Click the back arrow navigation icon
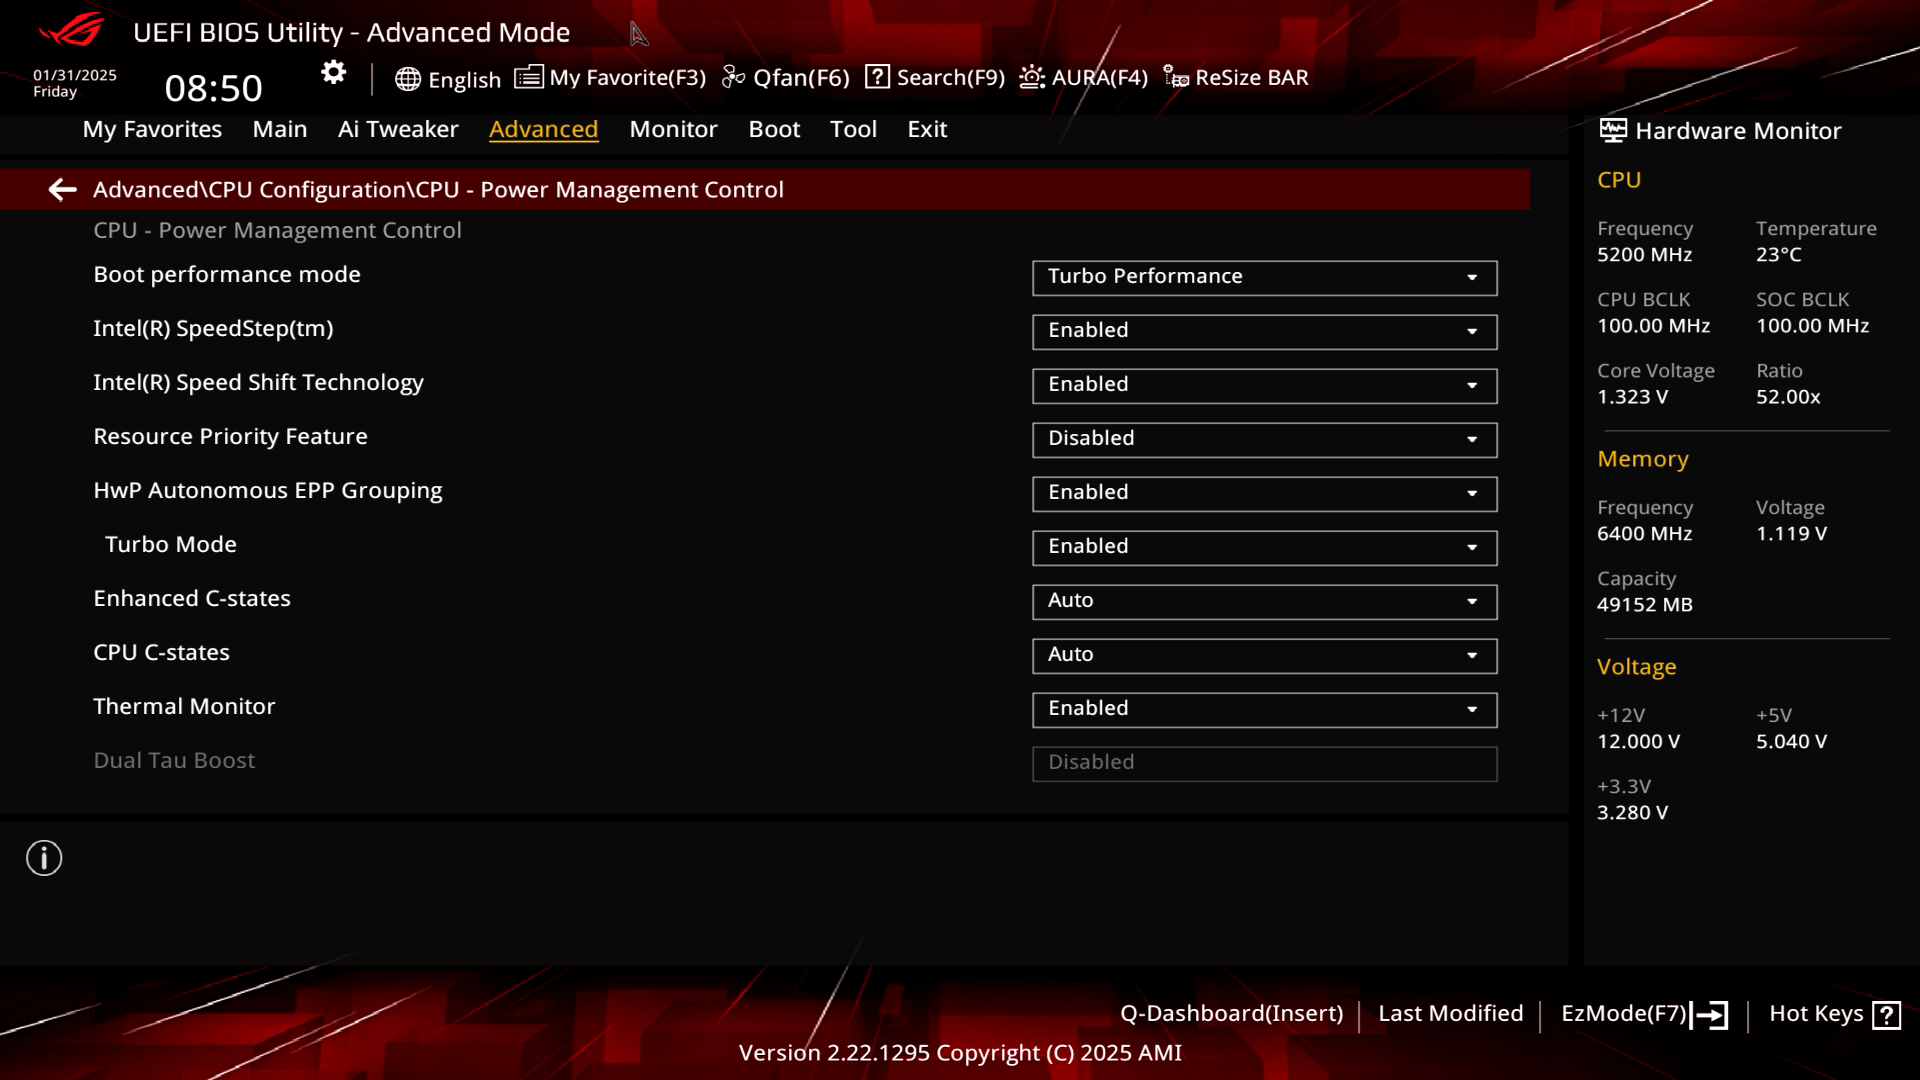This screenshot has width=1920, height=1080. 61,189
